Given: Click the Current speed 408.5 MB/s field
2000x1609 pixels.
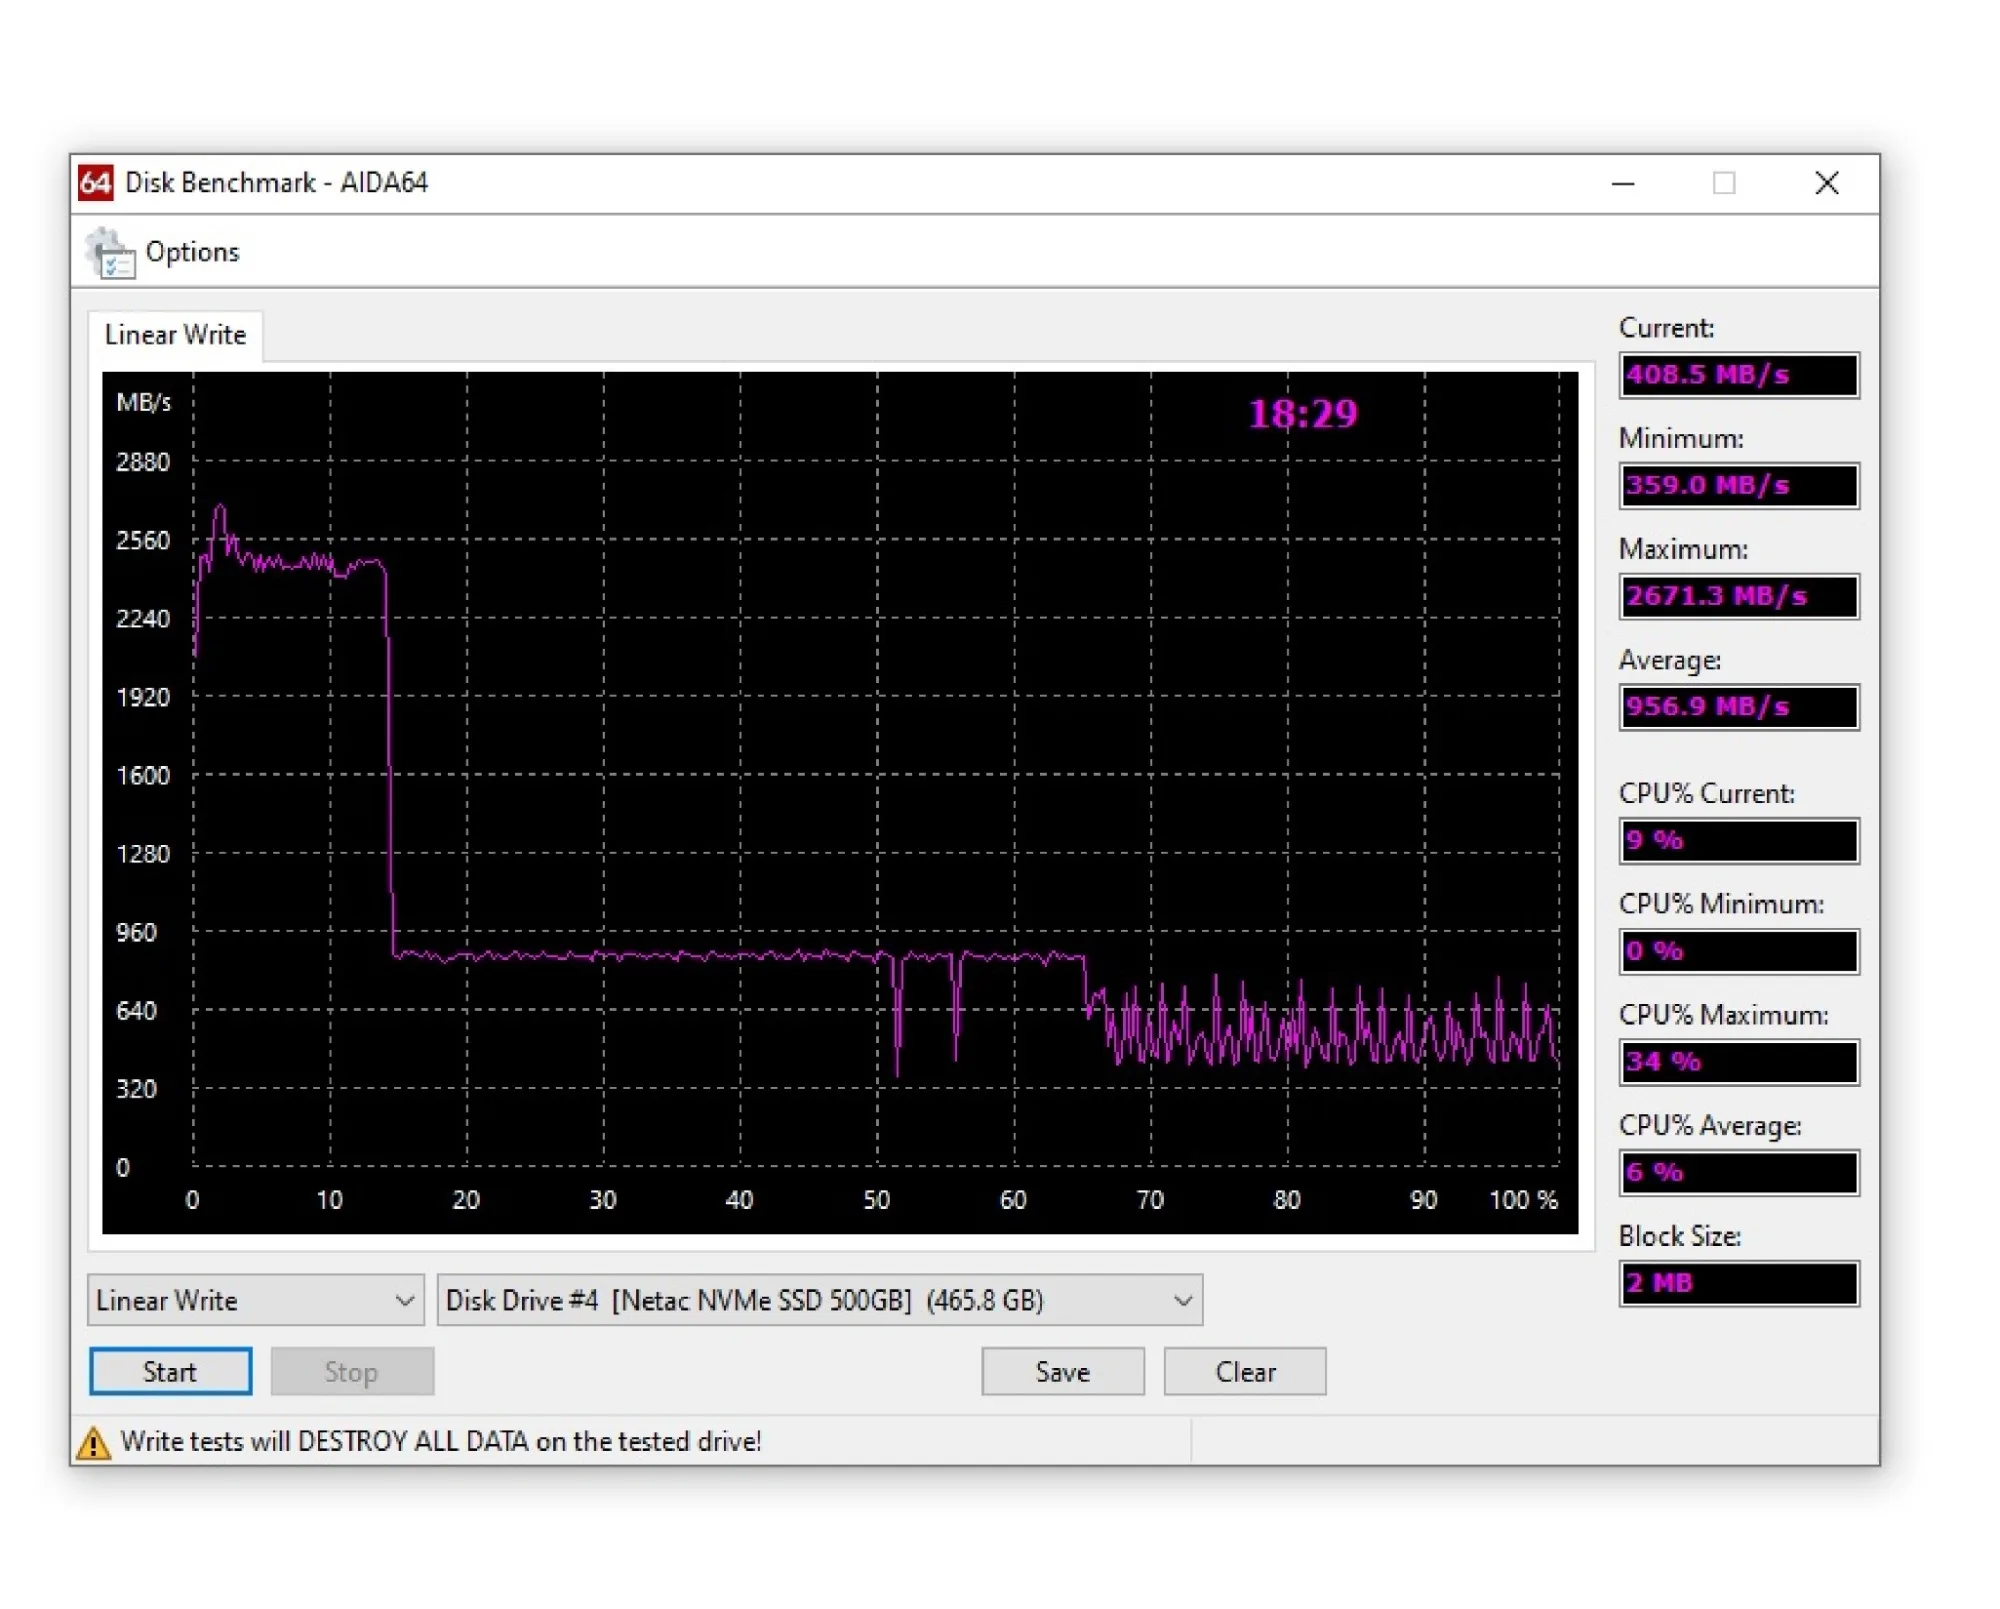Looking at the screenshot, I should 1739,375.
